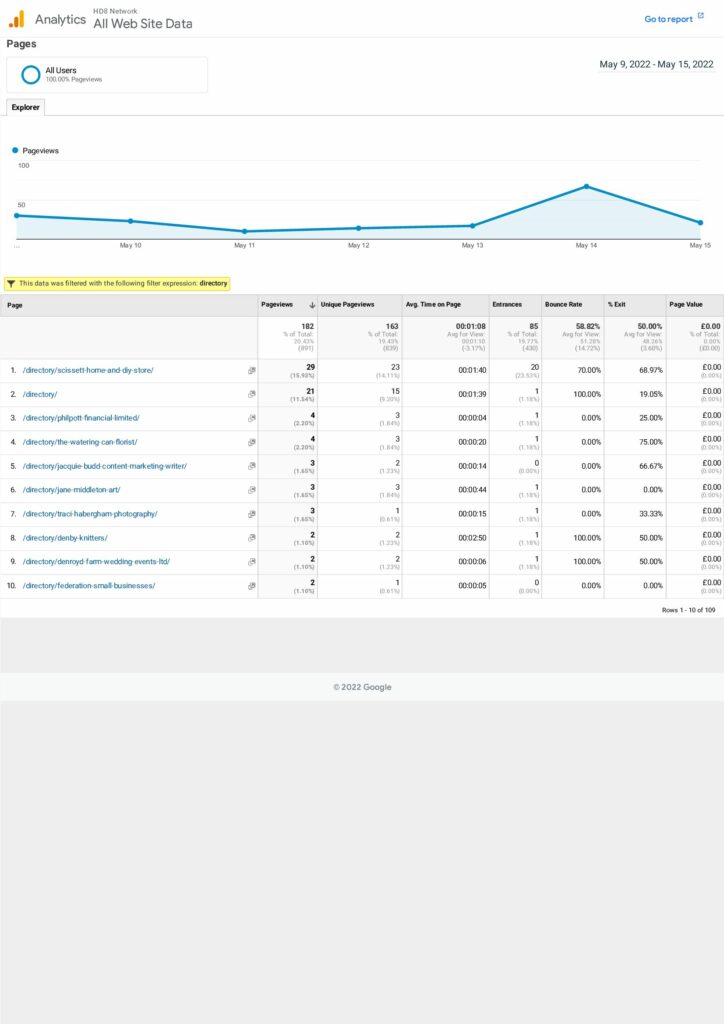Click the May 9, 2022 - May 15, 2022 date range

[656, 64]
